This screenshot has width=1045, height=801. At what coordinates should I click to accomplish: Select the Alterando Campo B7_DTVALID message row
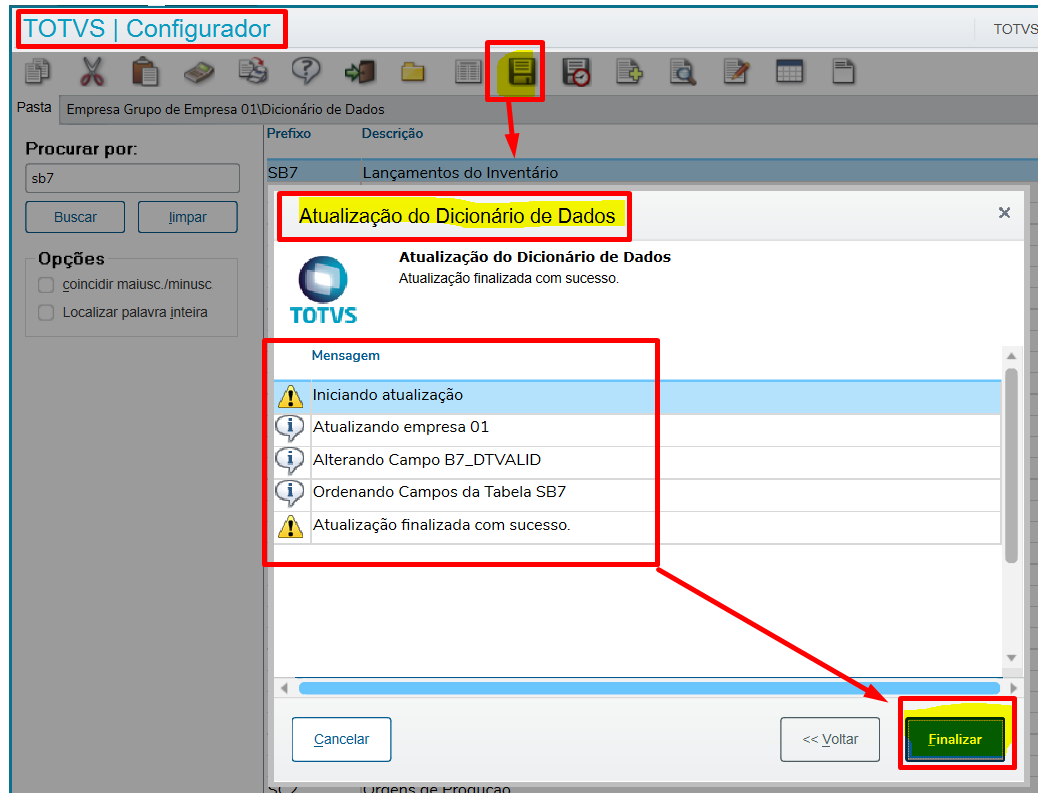pos(637,462)
